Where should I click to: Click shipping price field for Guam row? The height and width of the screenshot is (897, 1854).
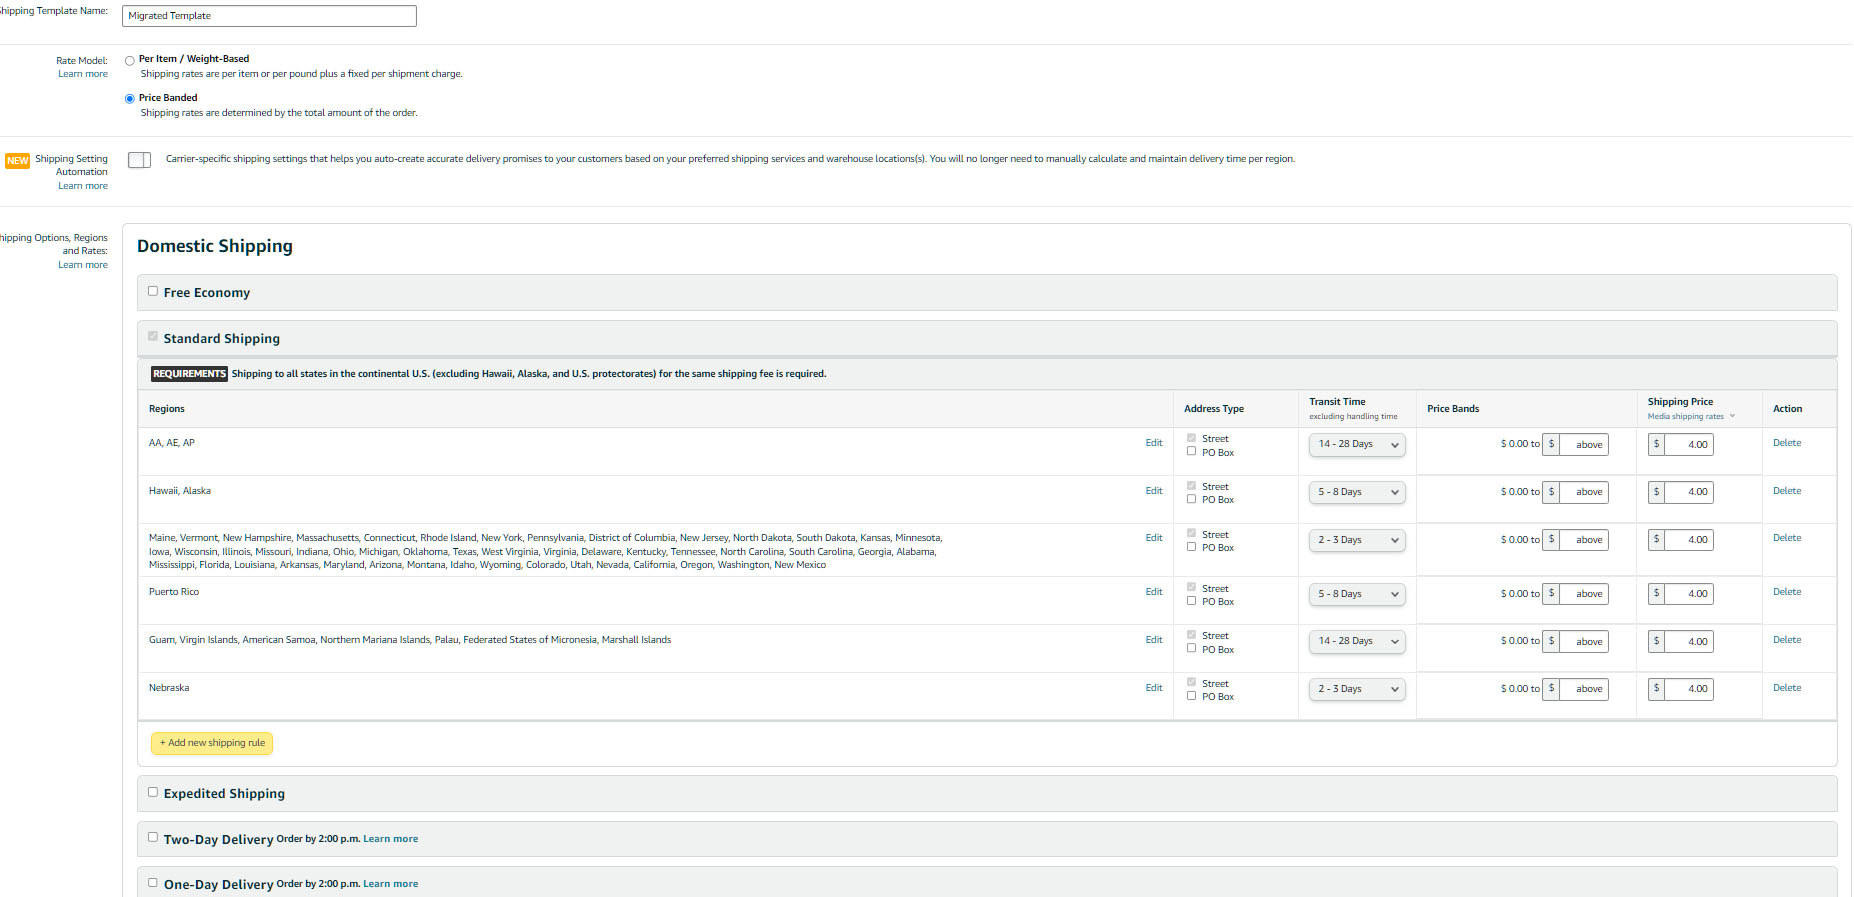(x=1689, y=642)
